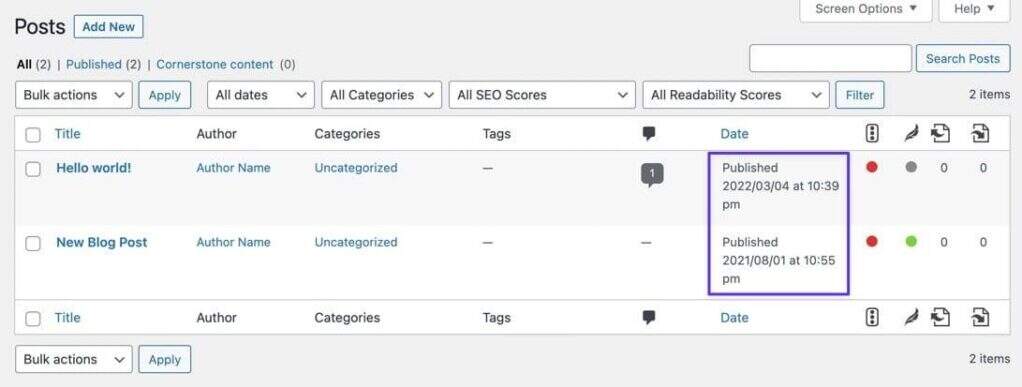Click green readability dot for New Blog Post
The height and width of the screenshot is (387, 1022).
(911, 242)
